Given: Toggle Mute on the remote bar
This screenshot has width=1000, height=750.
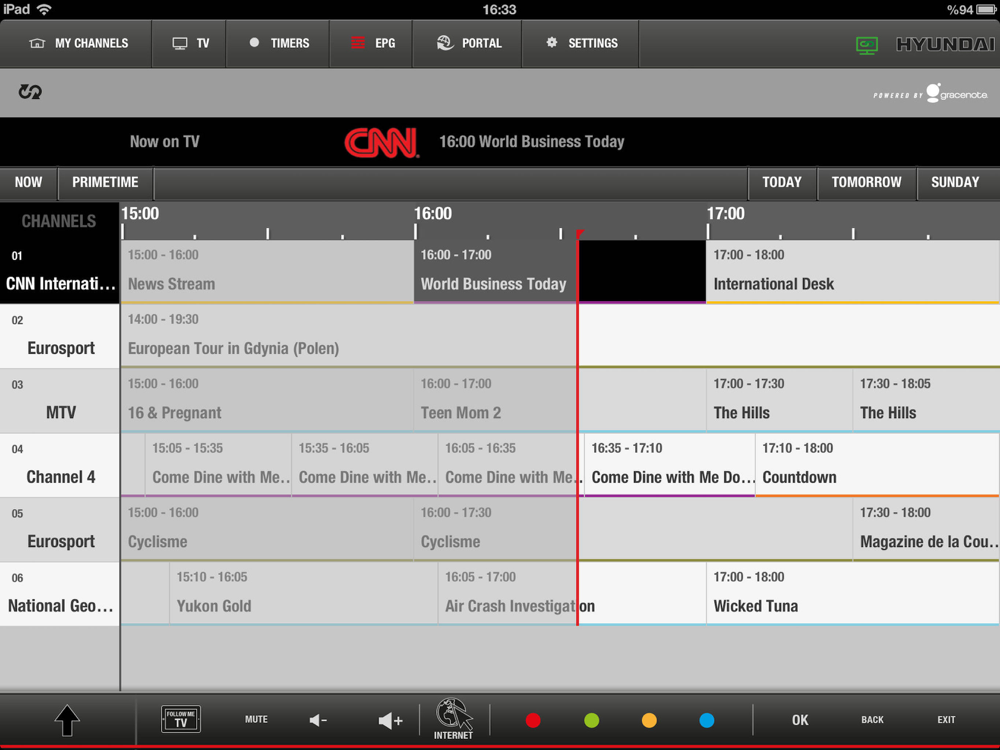Looking at the screenshot, I should [x=256, y=719].
